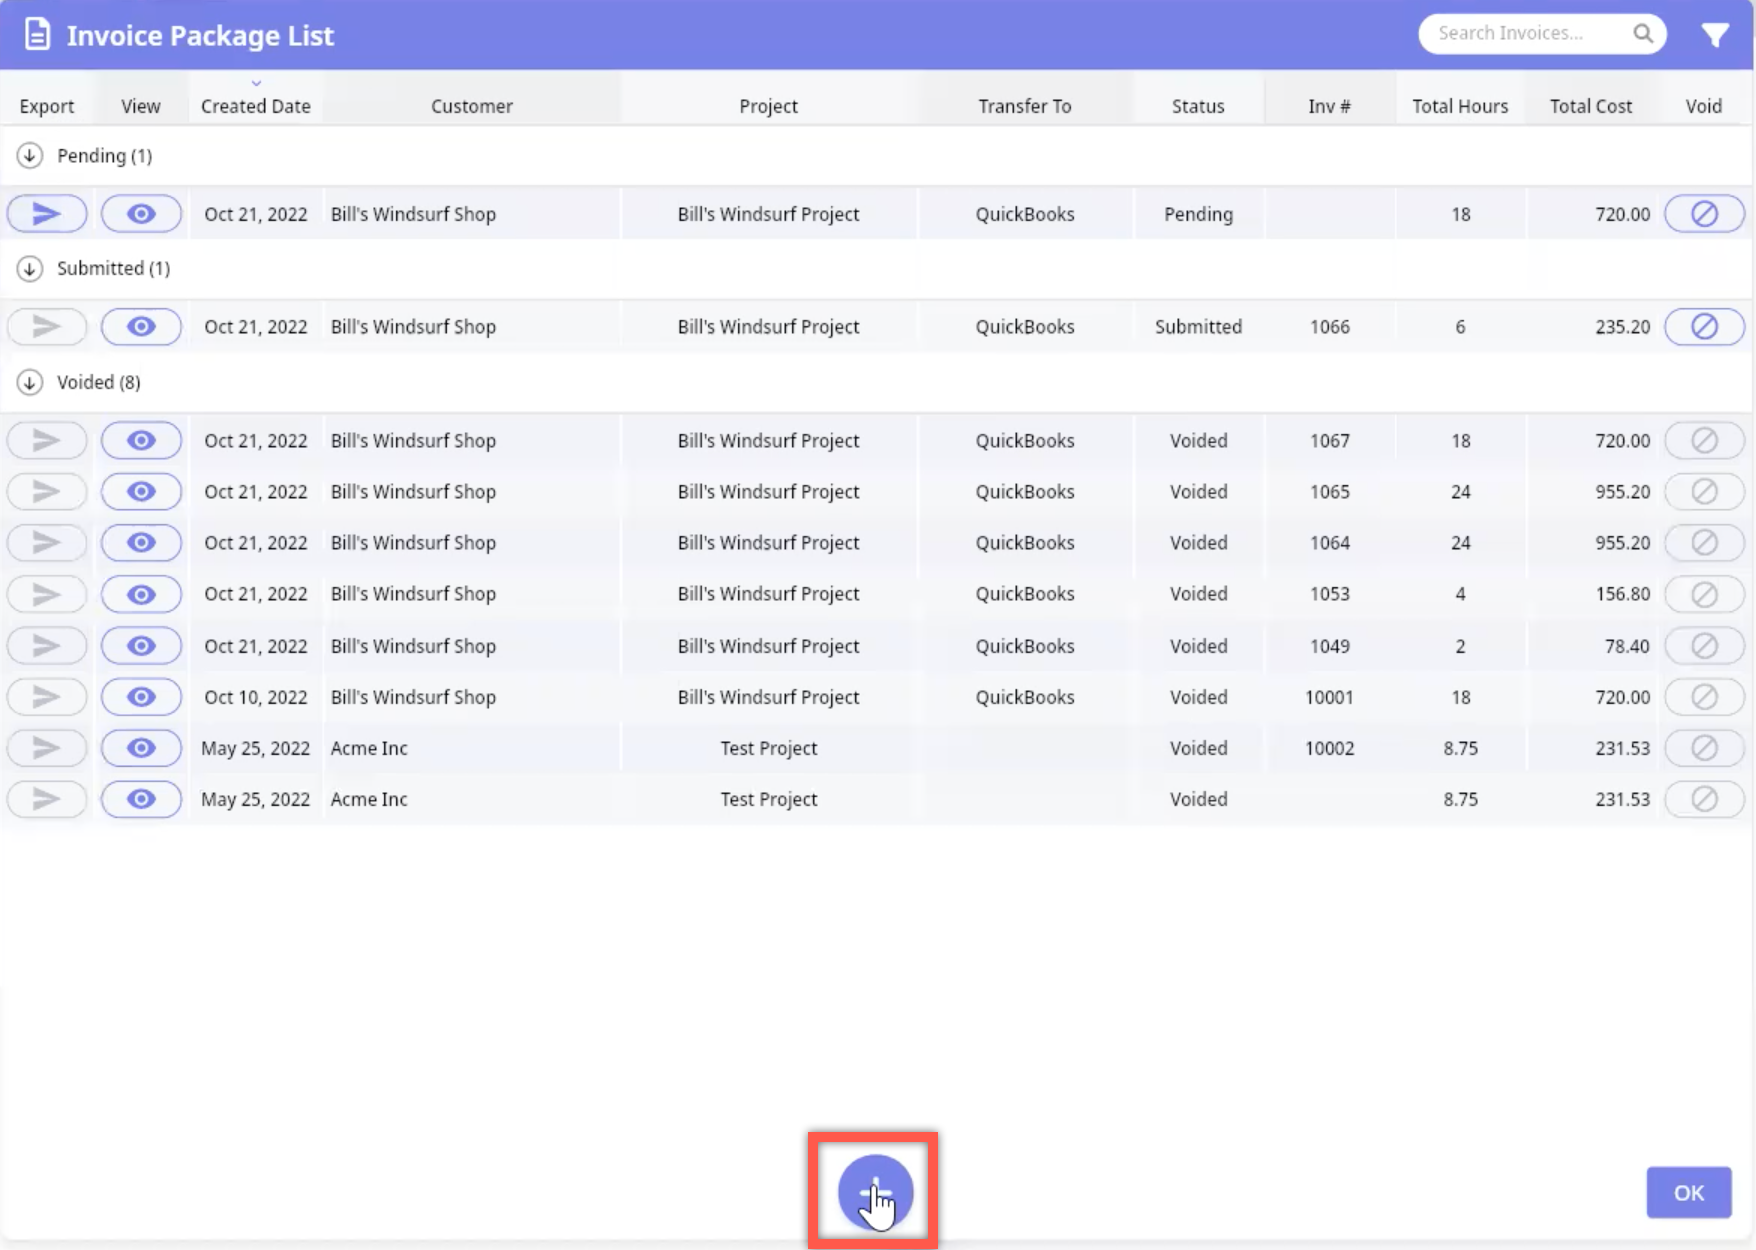1756x1250 pixels.
Task: Sort by Total Cost column header
Action: [1590, 106]
